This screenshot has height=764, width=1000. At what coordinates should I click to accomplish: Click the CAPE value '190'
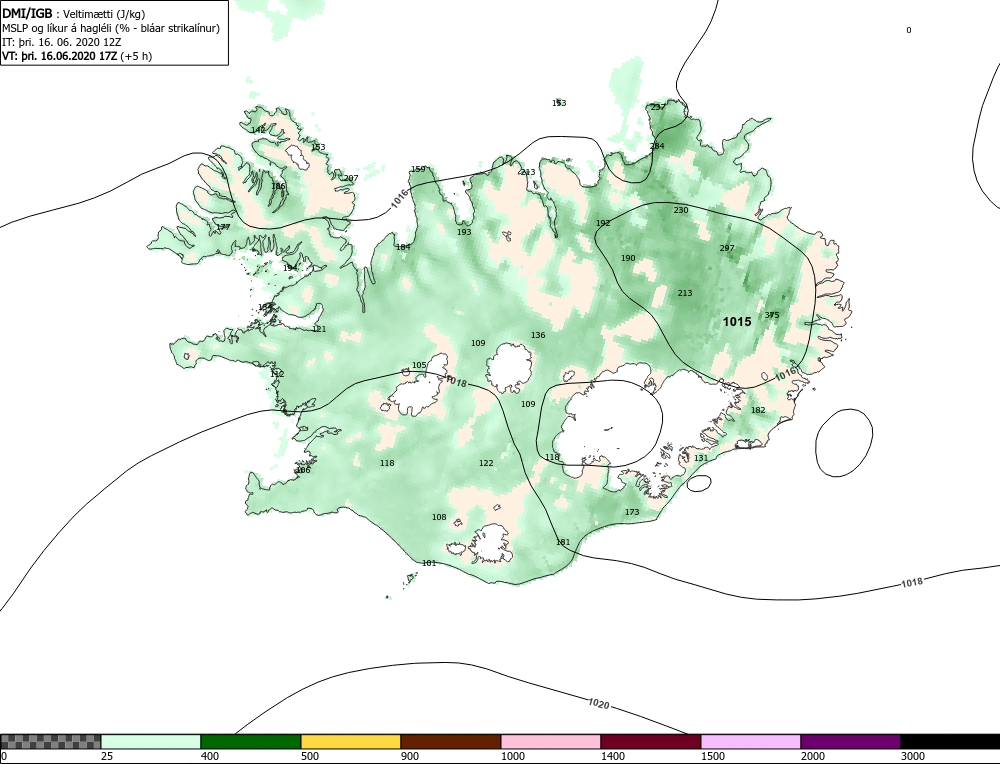(x=628, y=258)
